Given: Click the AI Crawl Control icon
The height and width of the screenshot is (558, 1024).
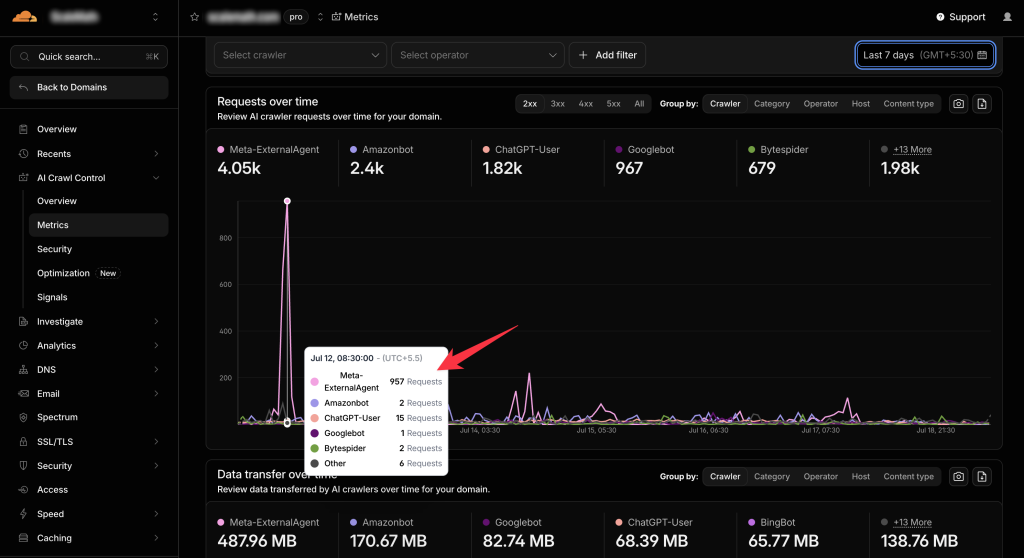Looking at the screenshot, I should (x=24, y=178).
